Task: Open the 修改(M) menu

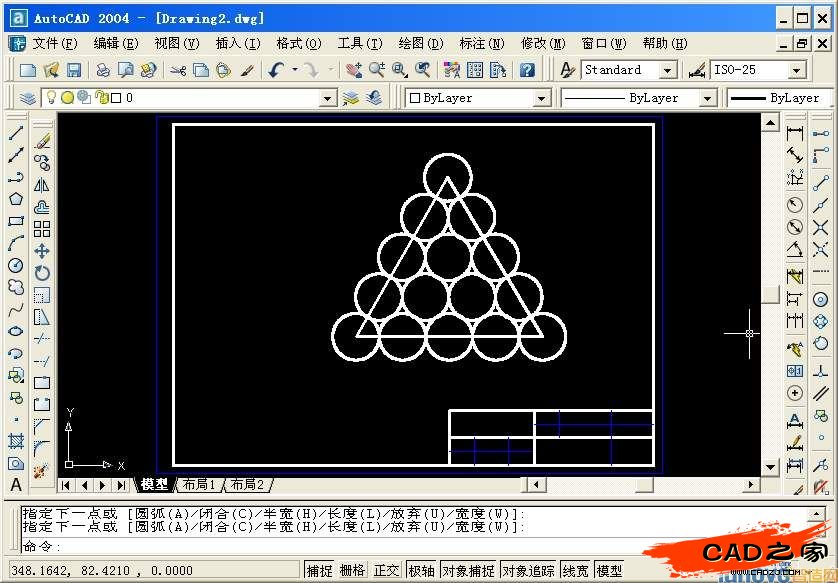Action: 543,43
